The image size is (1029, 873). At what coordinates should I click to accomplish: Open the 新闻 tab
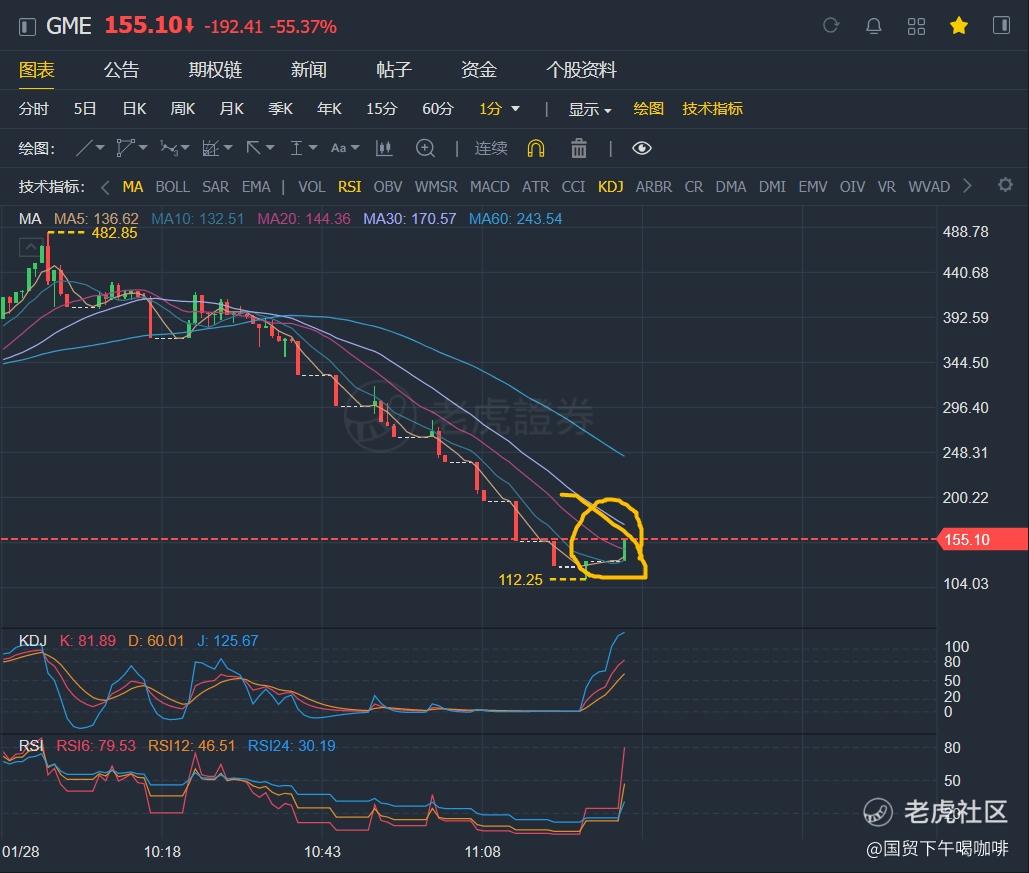coord(308,70)
